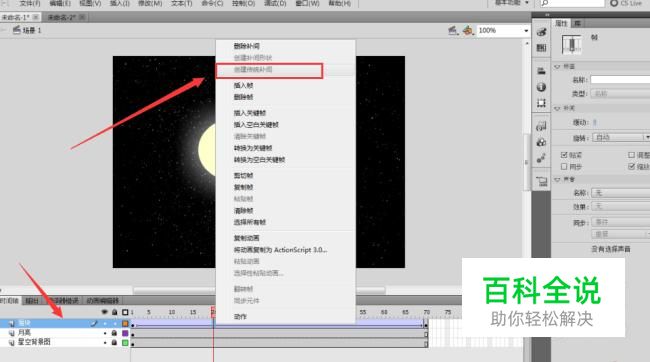650x362 pixels.
Task: Click the CS Live icon
Action: pos(614,3)
